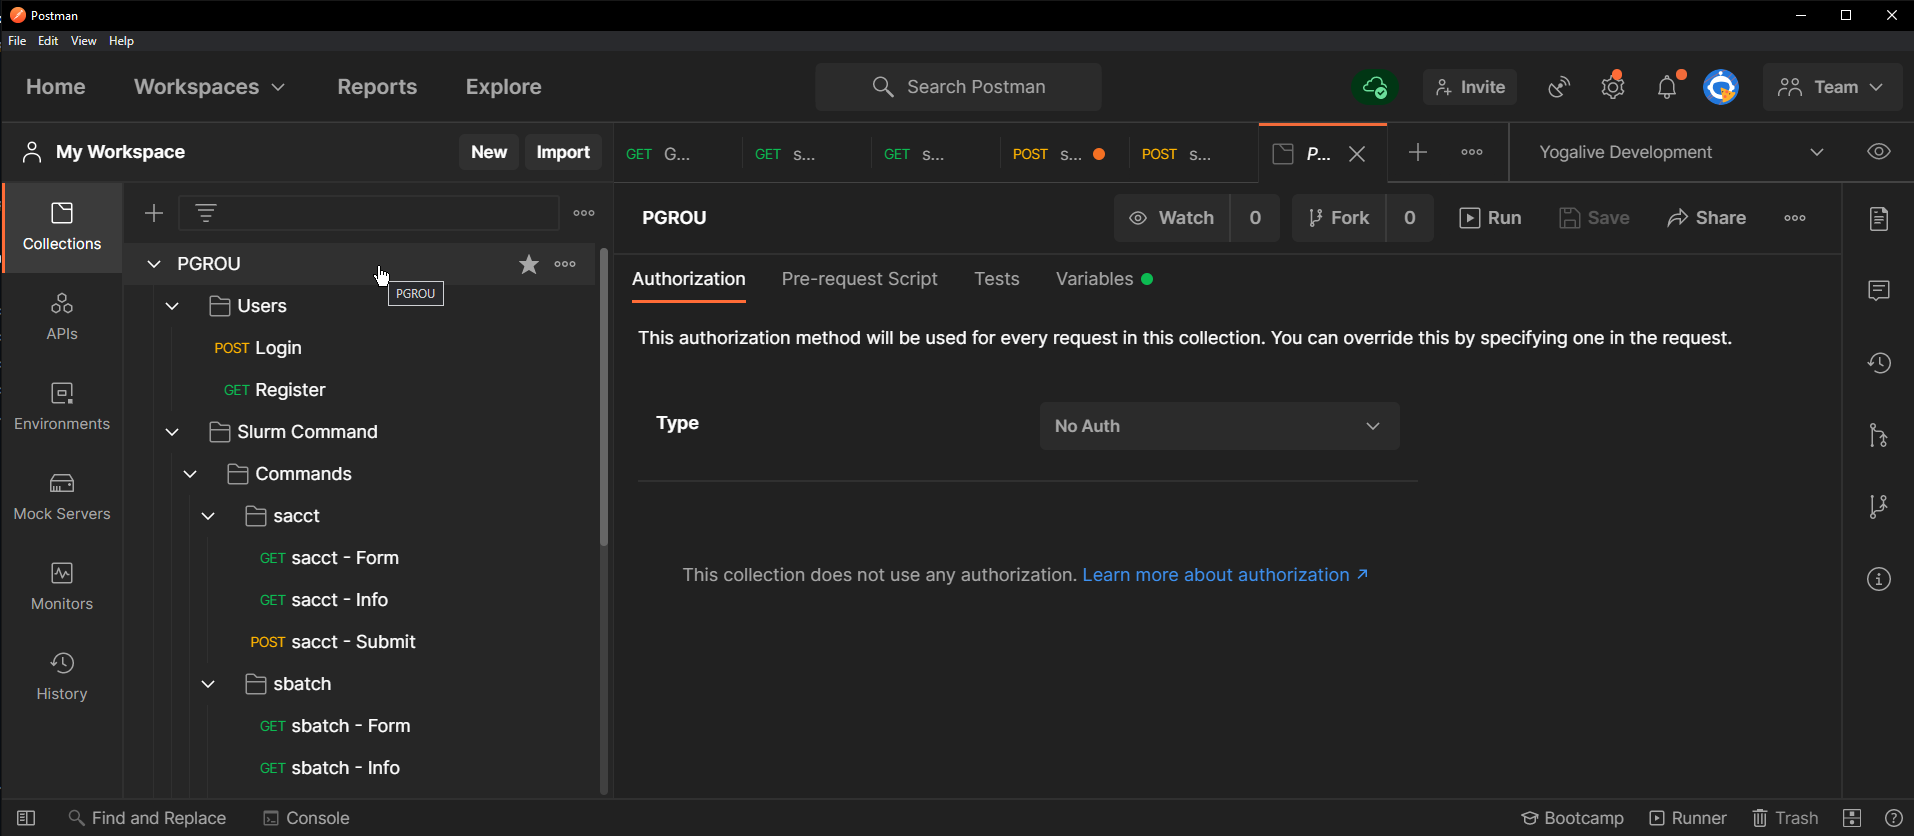Image resolution: width=1914 pixels, height=836 pixels.
Task: Toggle the sidebar with bottom-left icon
Action: (26, 818)
